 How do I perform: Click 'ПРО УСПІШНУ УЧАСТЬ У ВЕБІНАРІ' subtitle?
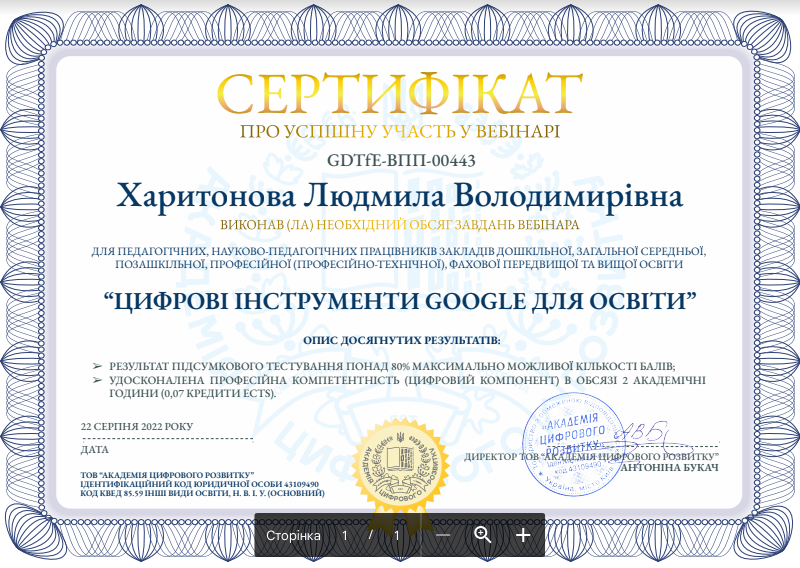coord(400,132)
